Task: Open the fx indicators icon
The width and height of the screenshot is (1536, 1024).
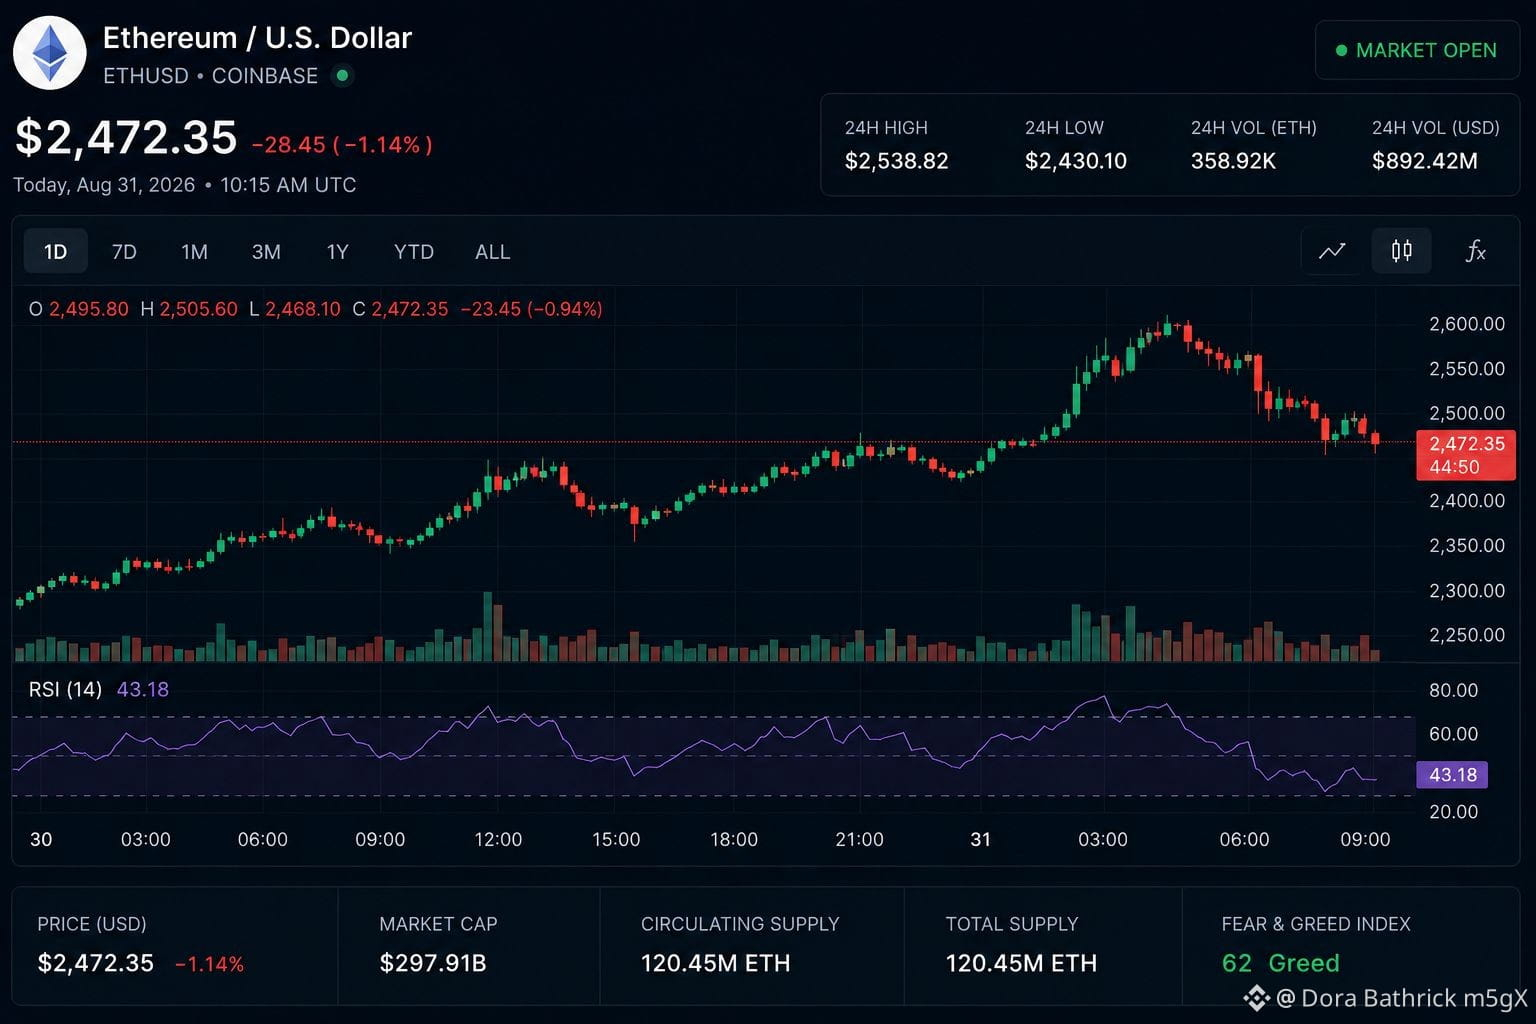Action: [1475, 251]
